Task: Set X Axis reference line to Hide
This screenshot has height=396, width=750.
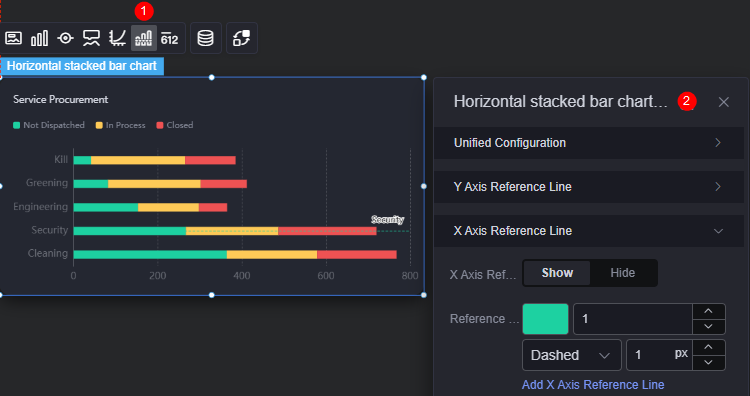Action: pos(623,273)
